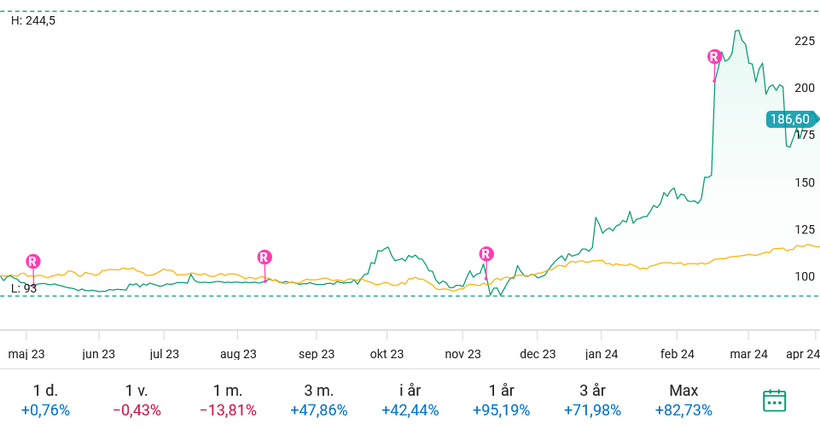This screenshot has height=428, width=820.
Task: Click the H: 244,5 high label
Action: pyautogui.click(x=33, y=21)
